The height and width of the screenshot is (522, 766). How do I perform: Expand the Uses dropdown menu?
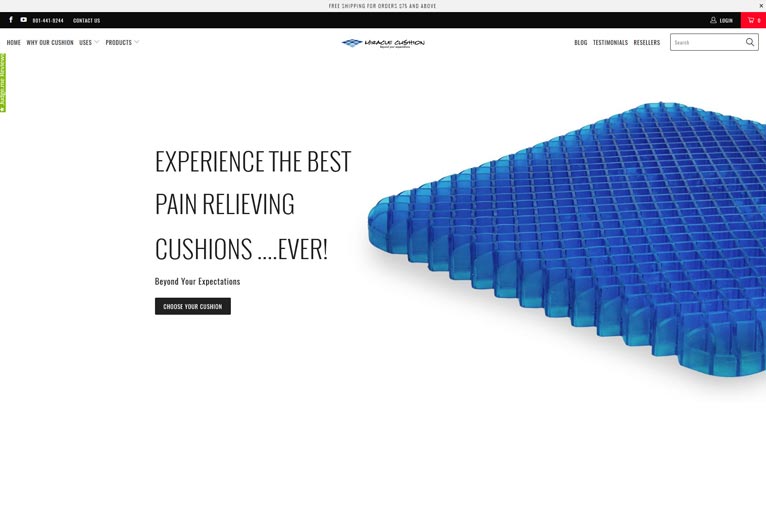click(x=89, y=42)
